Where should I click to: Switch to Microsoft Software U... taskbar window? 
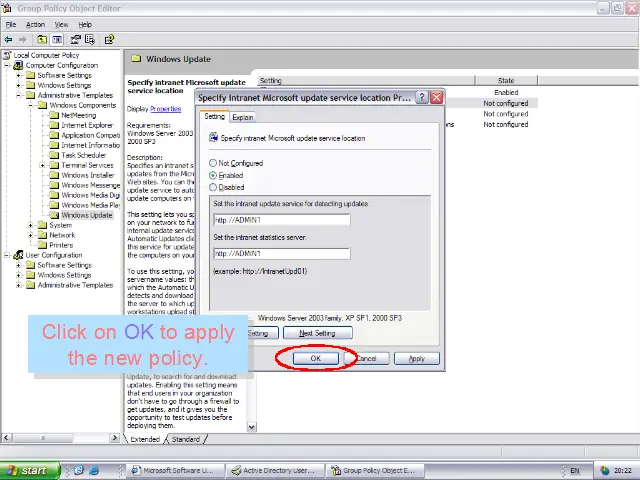pos(176,471)
